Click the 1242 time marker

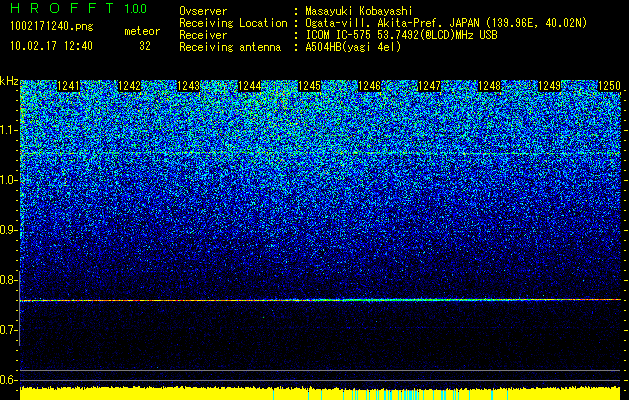click(130, 86)
